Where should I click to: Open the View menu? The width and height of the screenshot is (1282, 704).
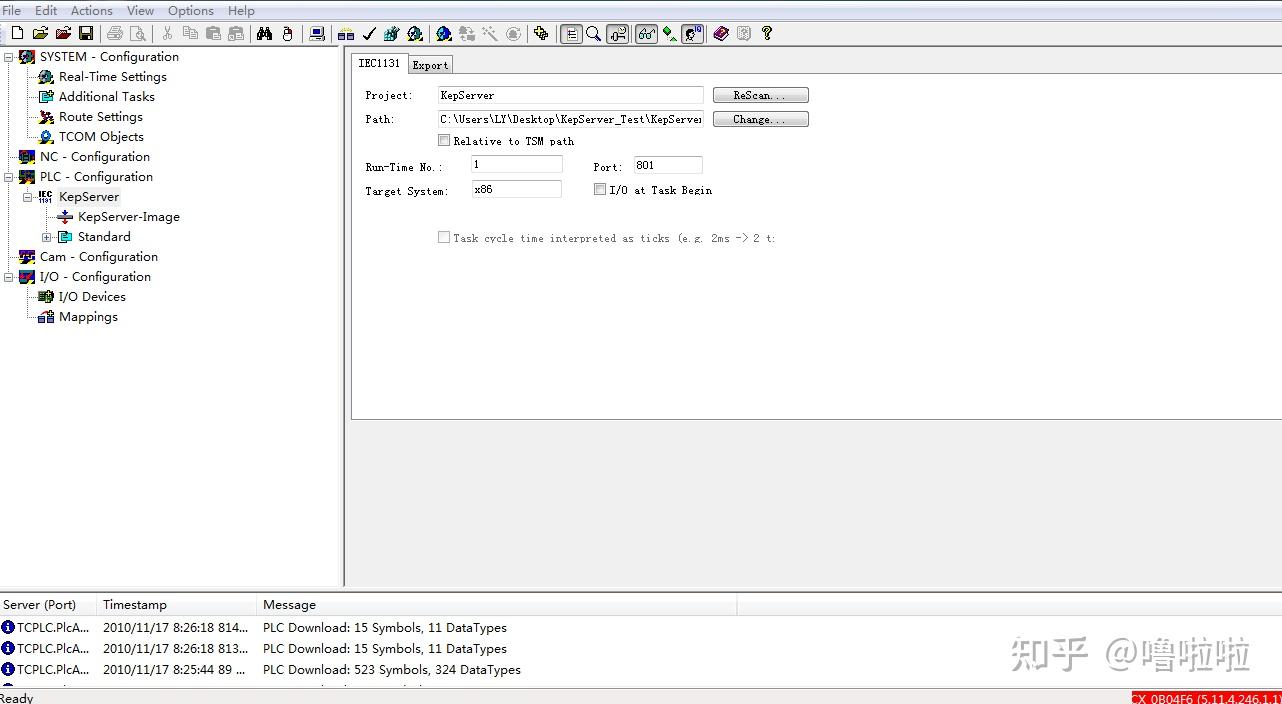pos(140,10)
